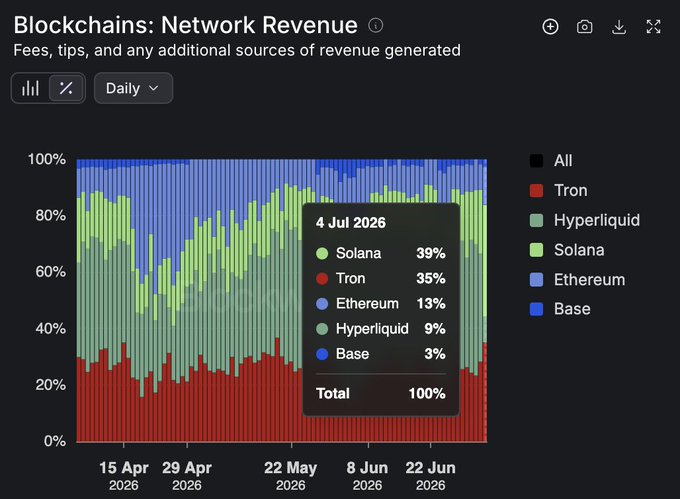Click the '4 Jul 2026' tooltip date
Screen dimensions: 680x499
tap(350, 223)
